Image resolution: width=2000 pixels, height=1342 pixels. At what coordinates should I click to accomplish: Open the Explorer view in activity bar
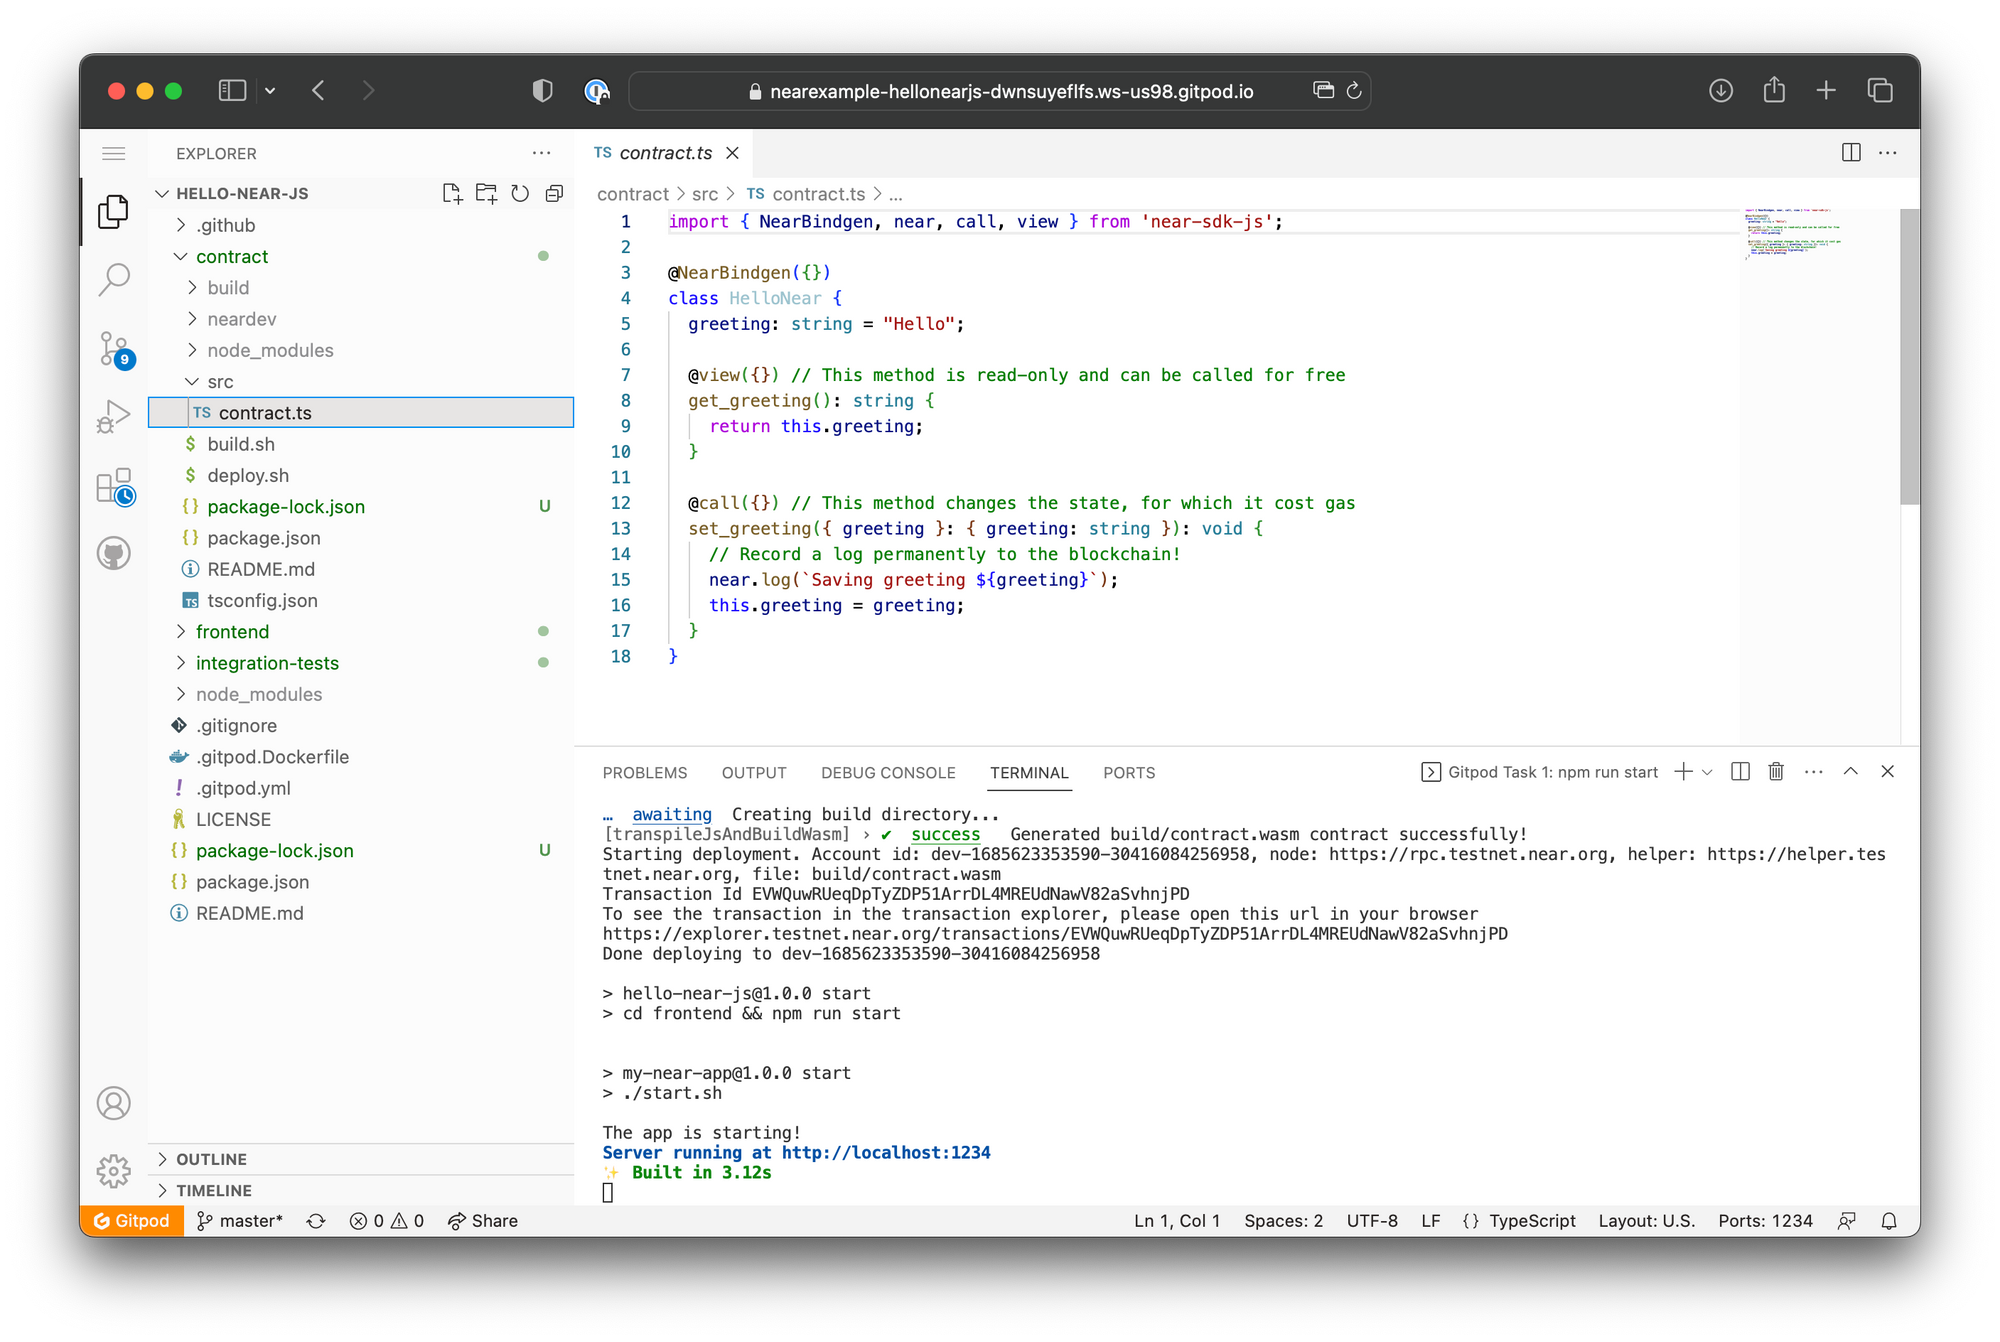pyautogui.click(x=114, y=211)
